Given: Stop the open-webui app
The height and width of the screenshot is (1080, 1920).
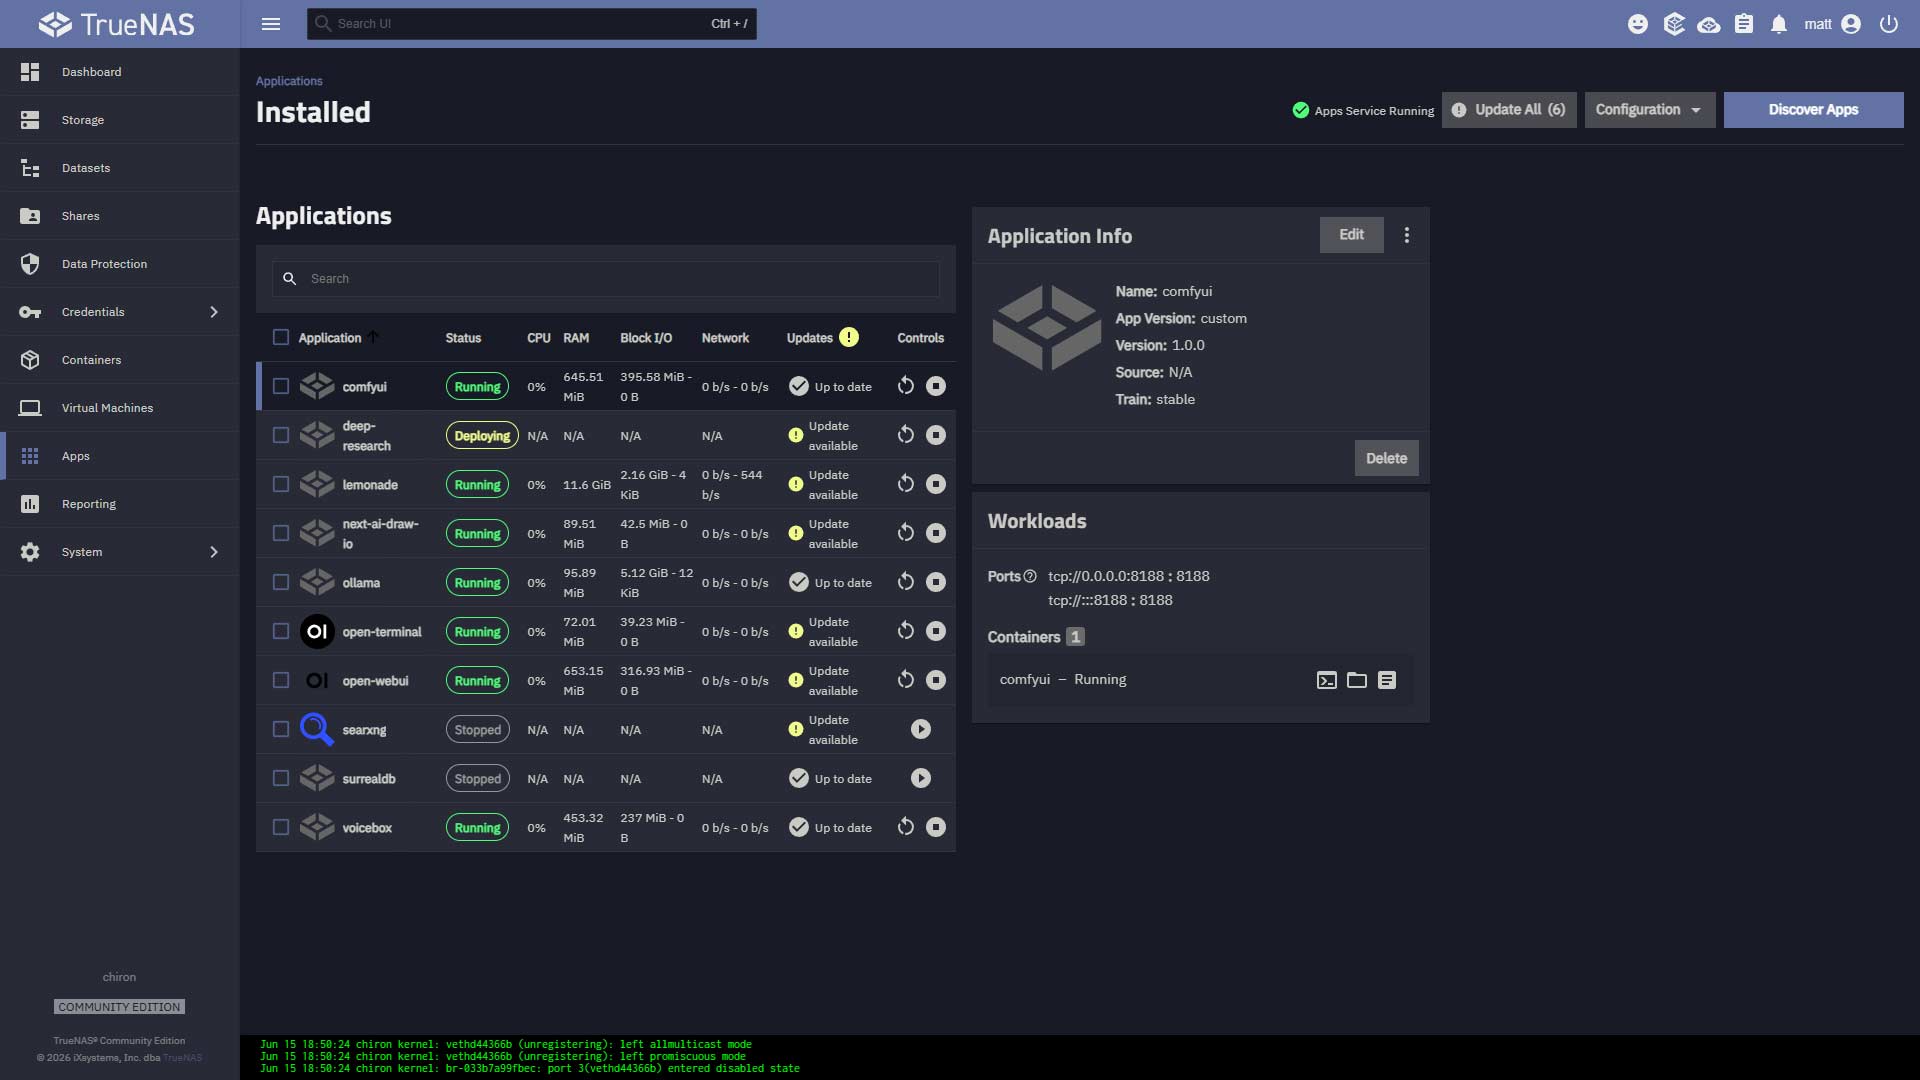Looking at the screenshot, I should [936, 680].
